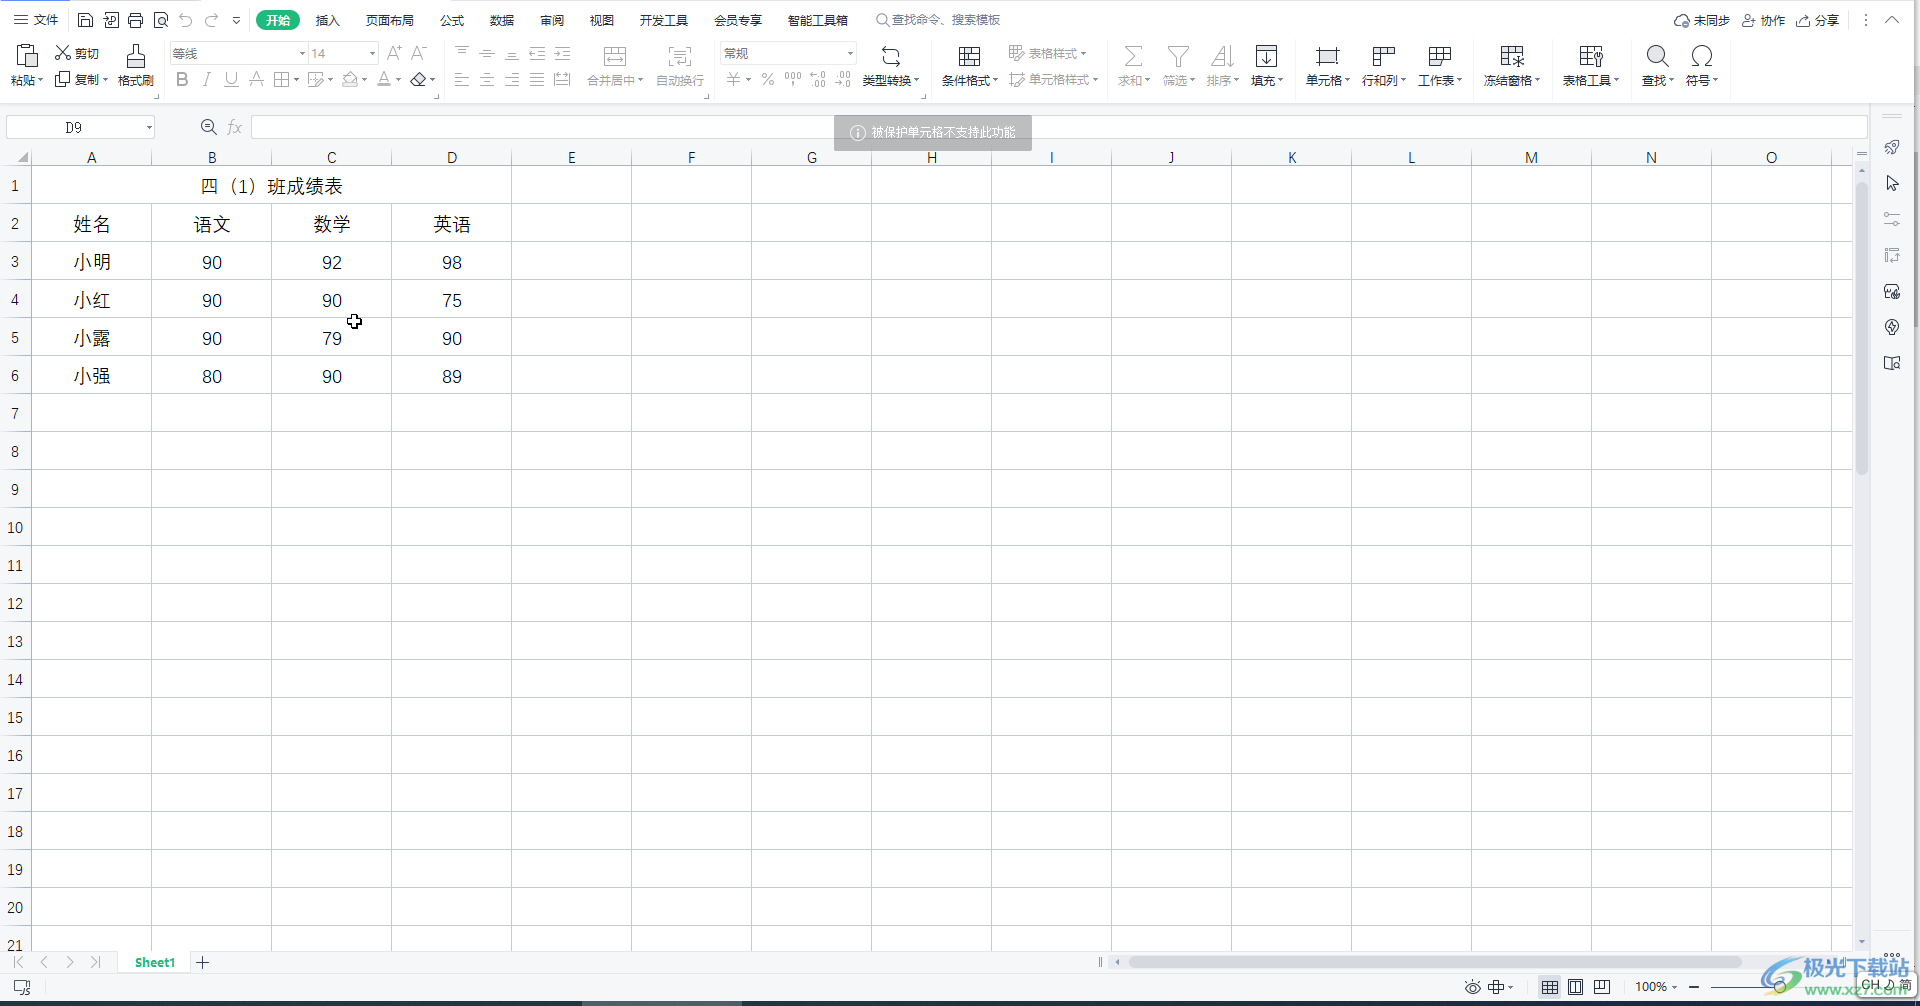This screenshot has height=1006, width=1920.
Task: Open the Review (审阅) tab
Action: 552,20
